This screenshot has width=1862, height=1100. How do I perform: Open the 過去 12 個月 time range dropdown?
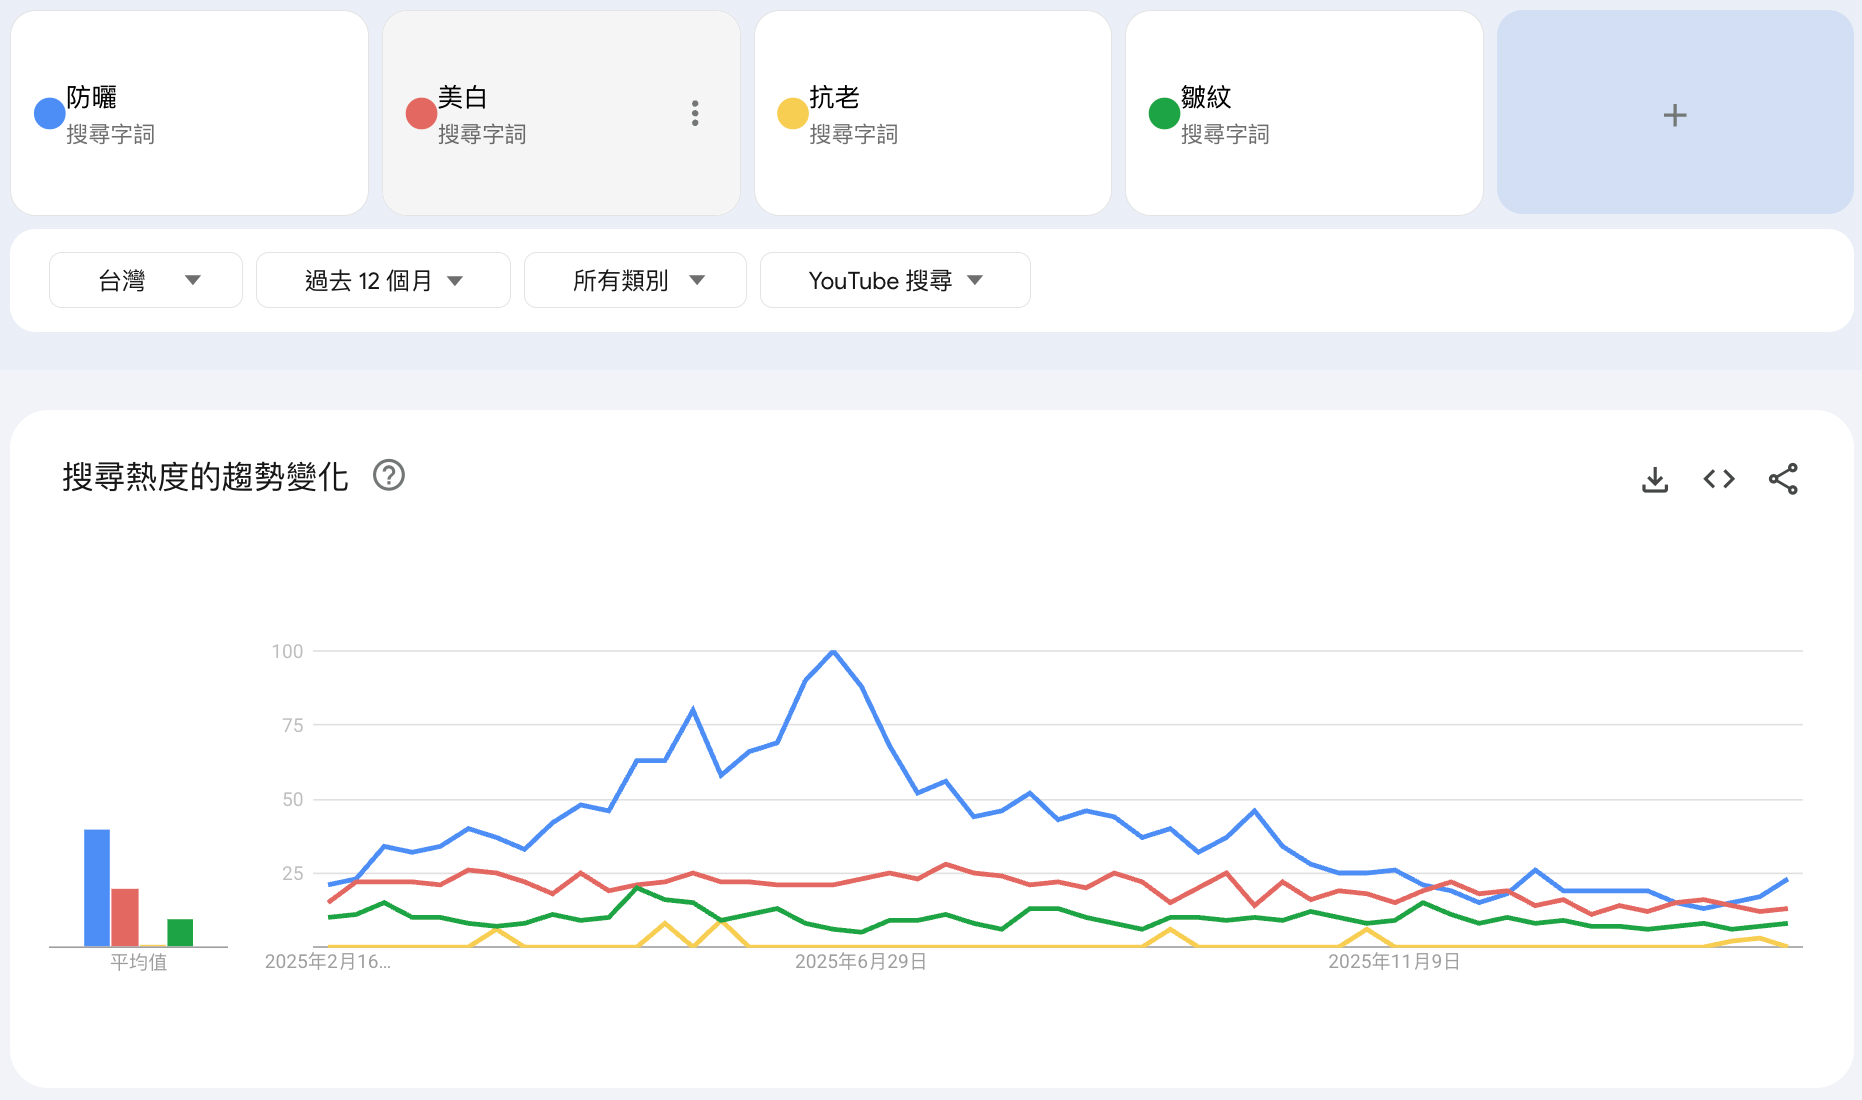[383, 281]
